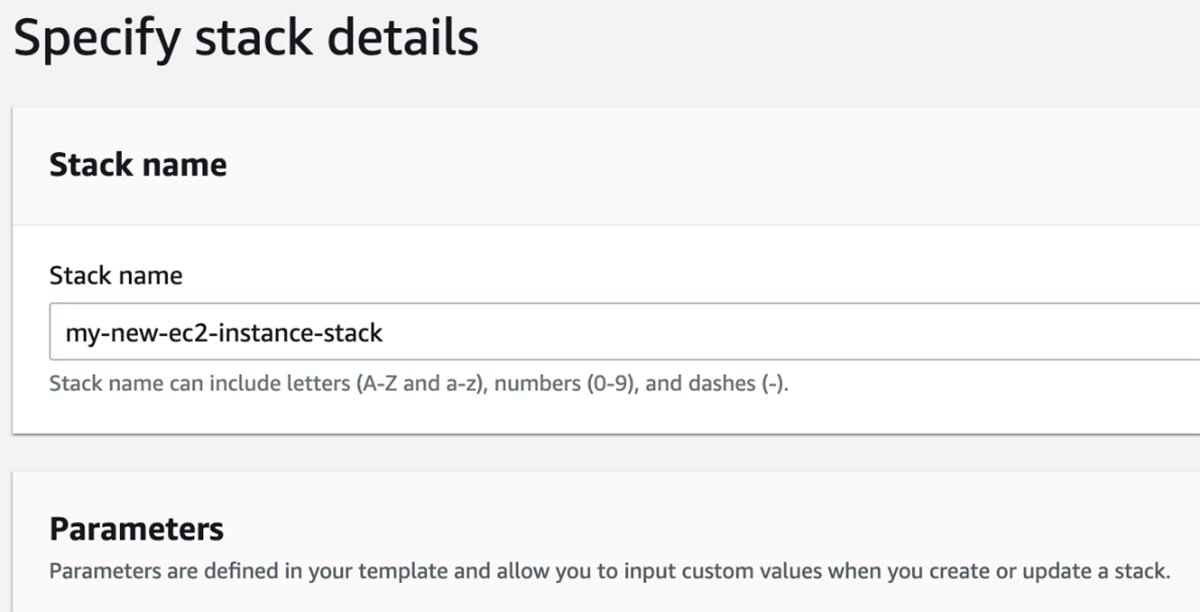Click the stack name hint text below the field
This screenshot has width=1200, height=612.
tap(418, 384)
